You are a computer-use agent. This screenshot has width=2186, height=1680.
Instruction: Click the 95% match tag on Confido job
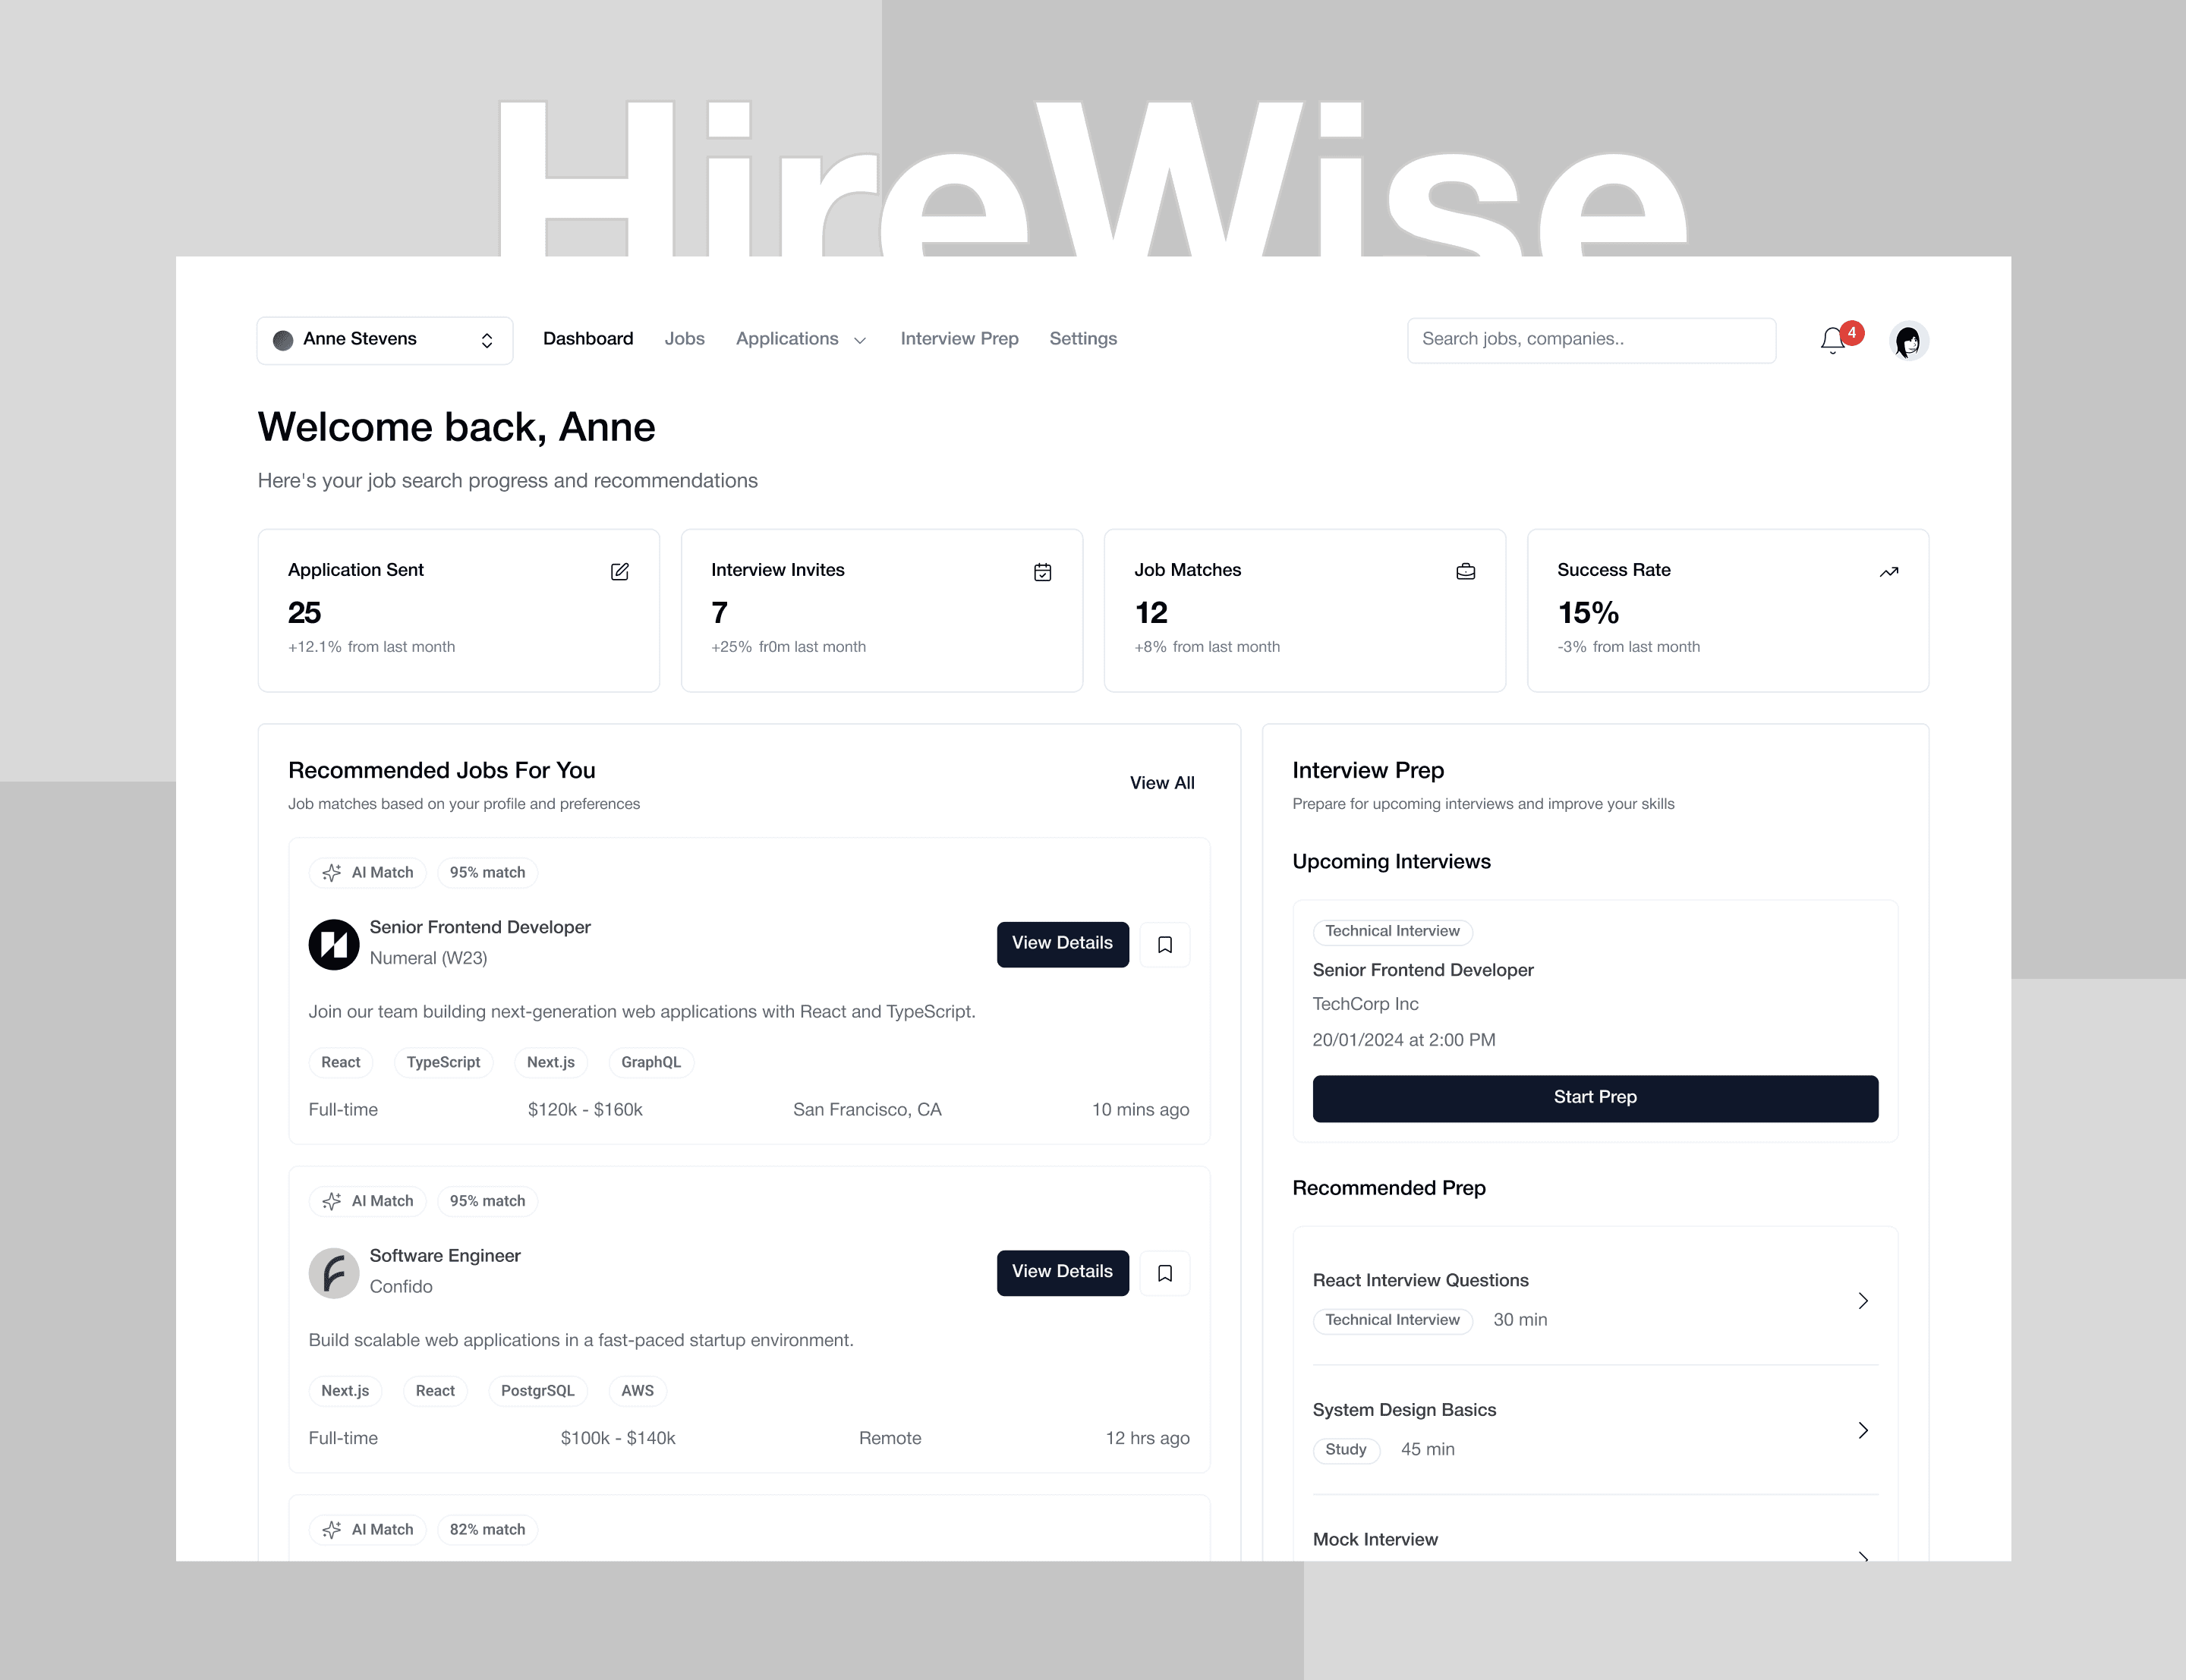(x=487, y=1201)
